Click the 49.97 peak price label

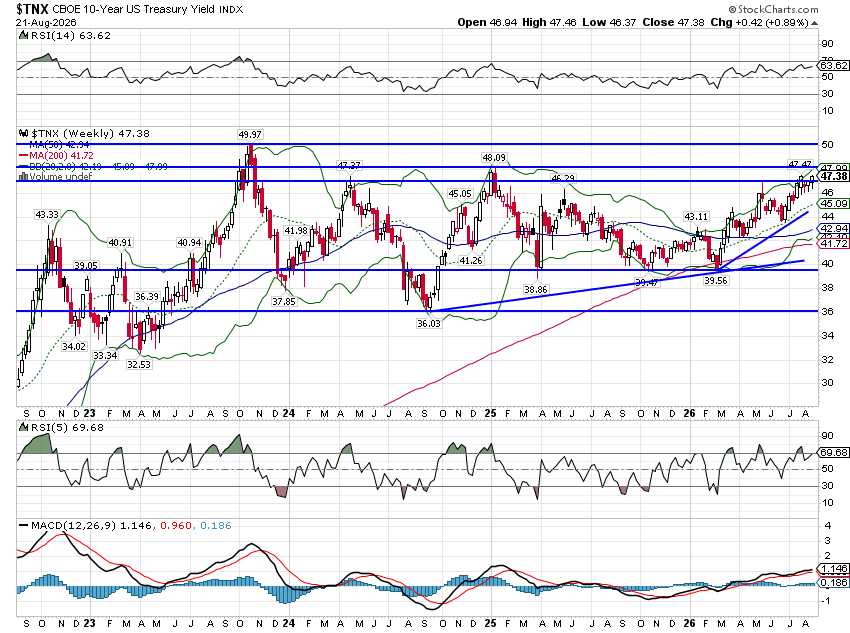pos(249,134)
